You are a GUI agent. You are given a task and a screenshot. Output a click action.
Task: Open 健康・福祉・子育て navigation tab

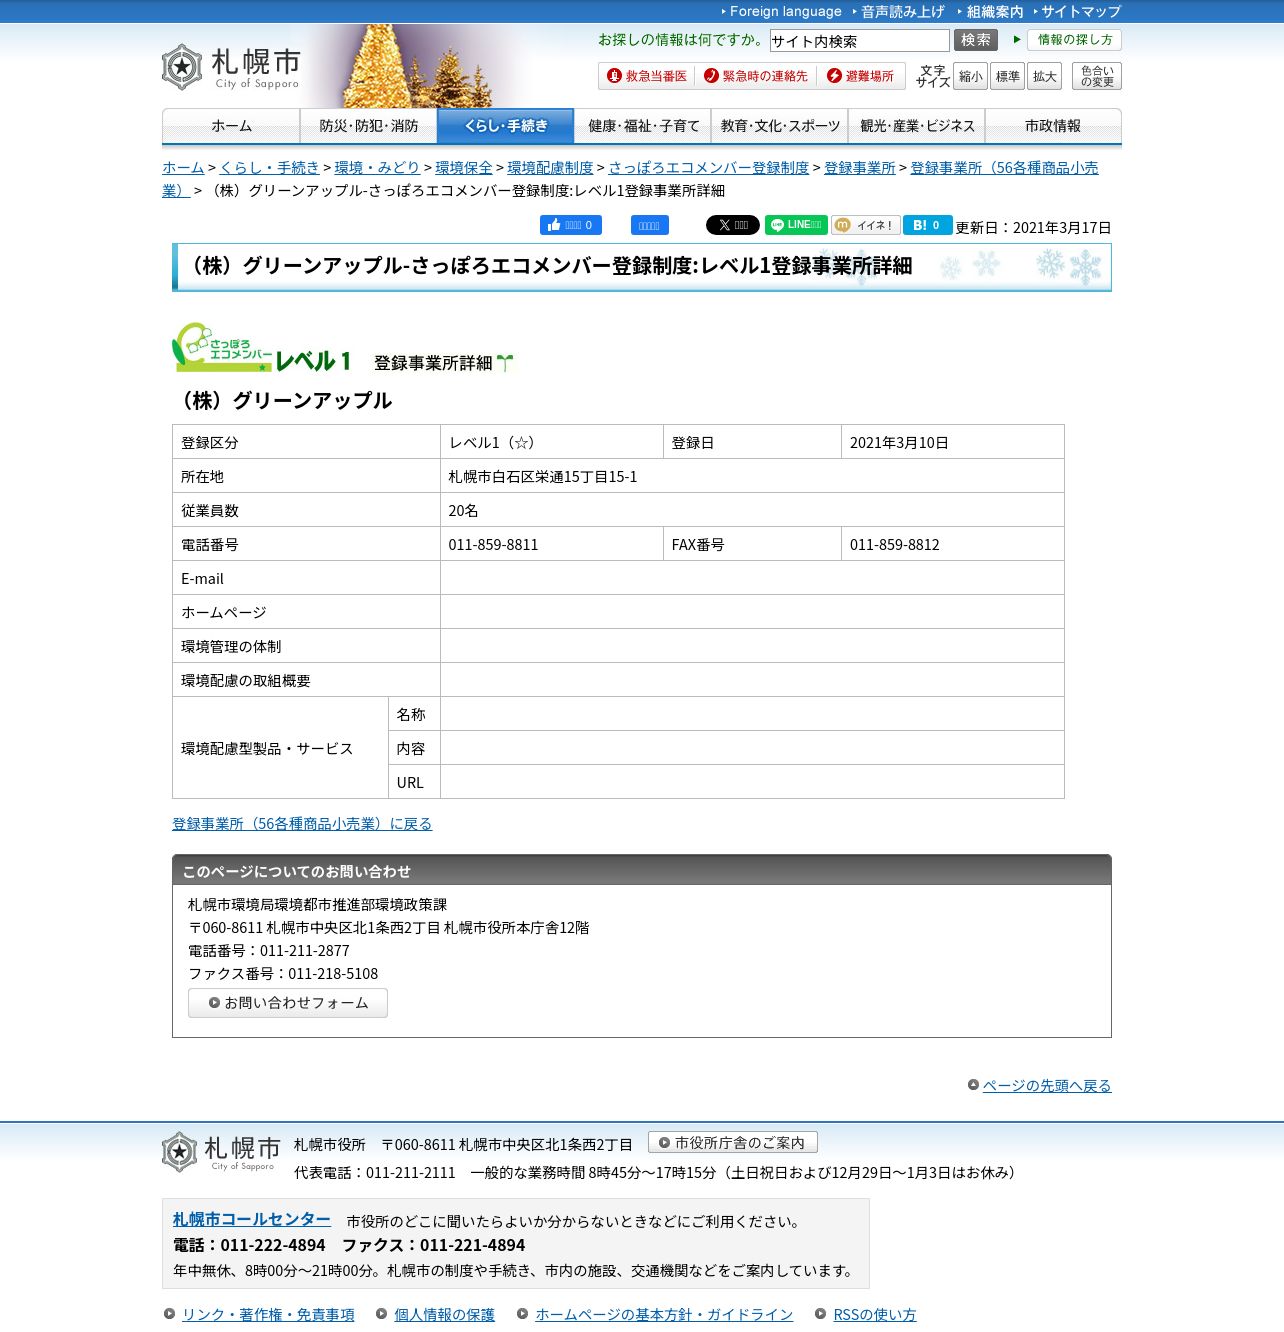pyautogui.click(x=643, y=126)
